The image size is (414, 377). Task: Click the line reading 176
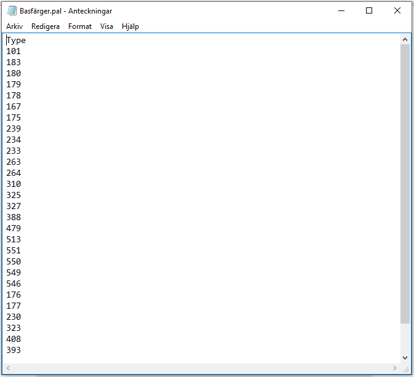[13, 295]
